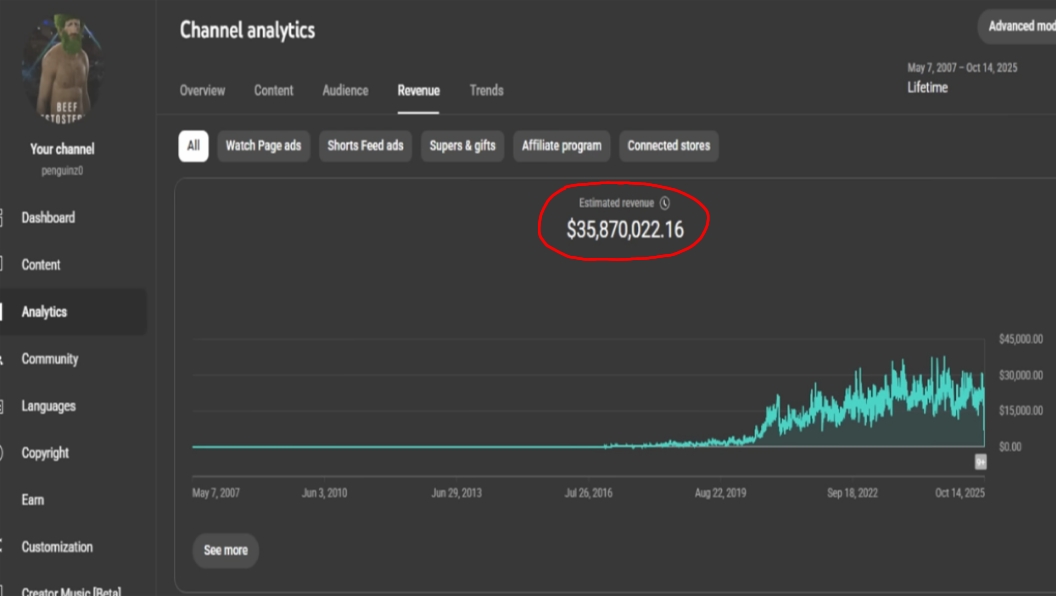The image size is (1056, 596).
Task: Open Copyright in the sidebar
Action: tap(44, 453)
